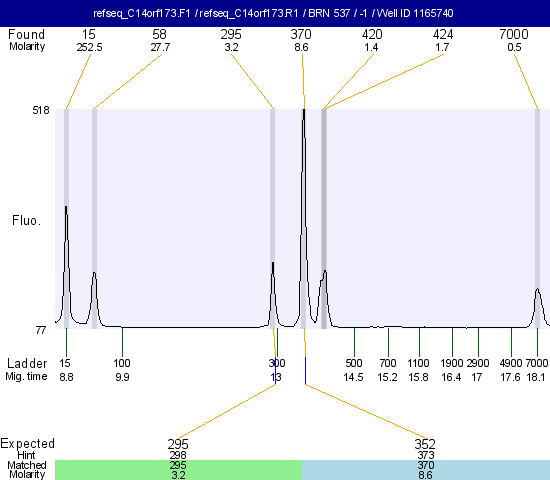Click the Hint 373 value
The height and width of the screenshot is (480, 550).
(426, 455)
